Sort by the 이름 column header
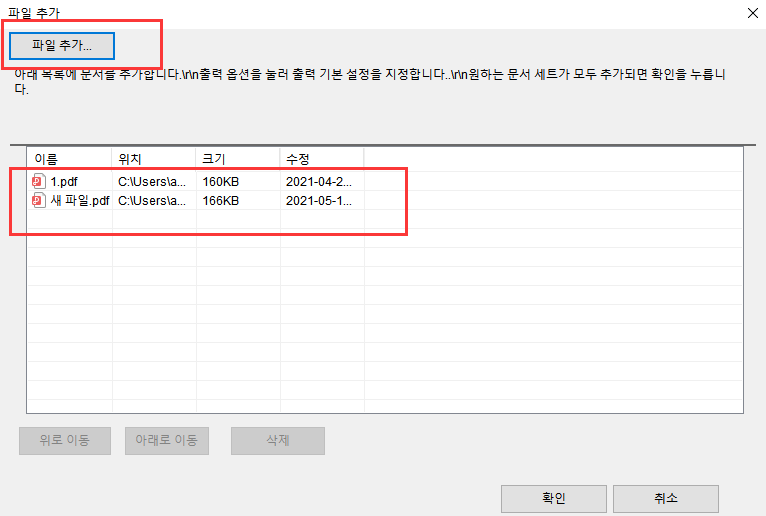 coord(69,159)
